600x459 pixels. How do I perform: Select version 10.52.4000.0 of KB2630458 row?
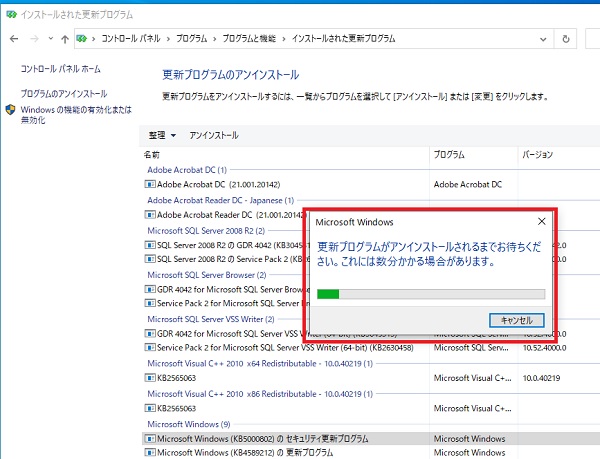coord(545,348)
